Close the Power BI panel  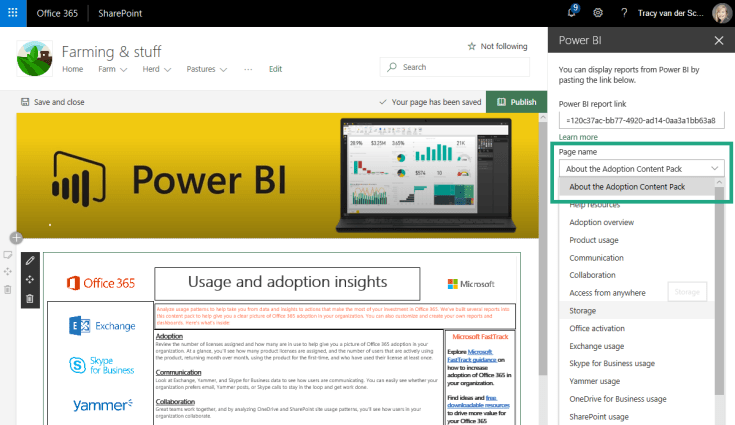click(x=718, y=40)
